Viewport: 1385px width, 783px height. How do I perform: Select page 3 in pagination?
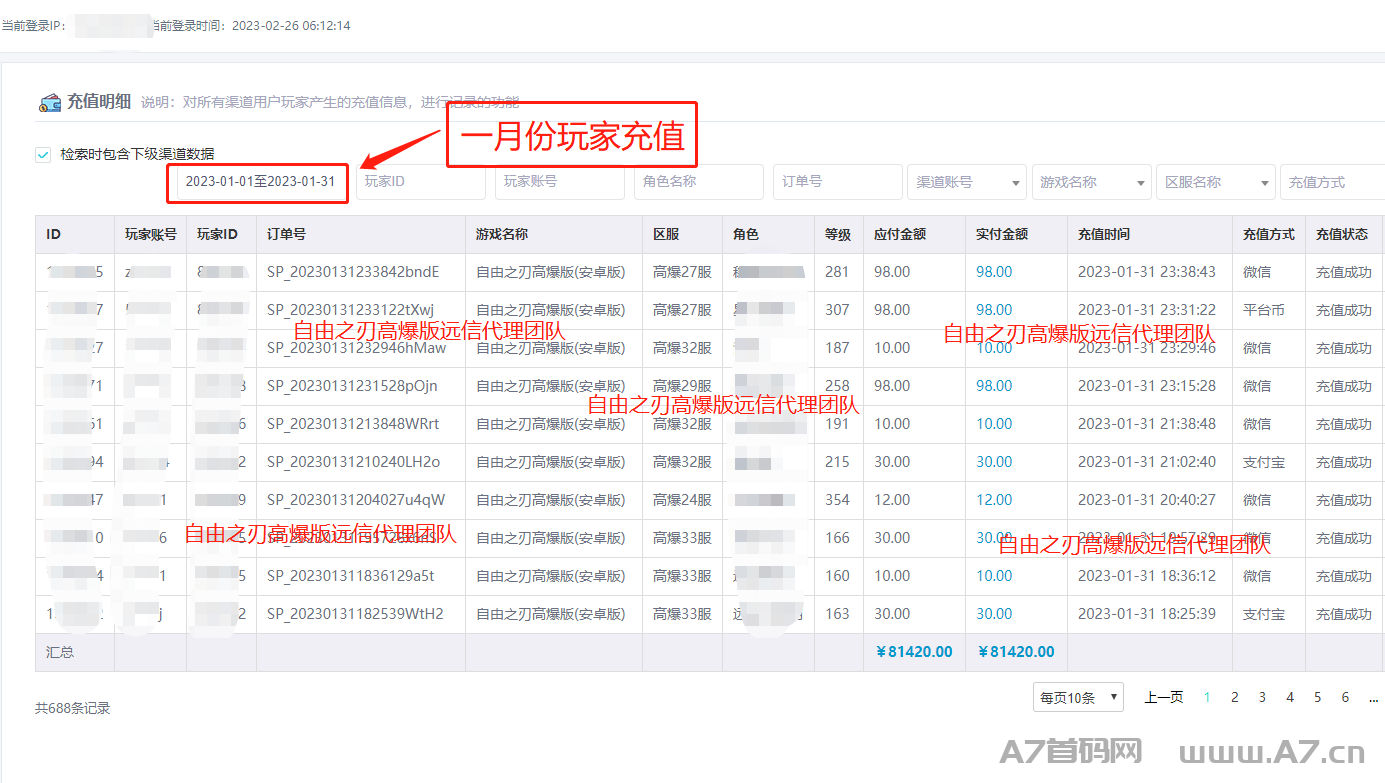coord(1262,698)
